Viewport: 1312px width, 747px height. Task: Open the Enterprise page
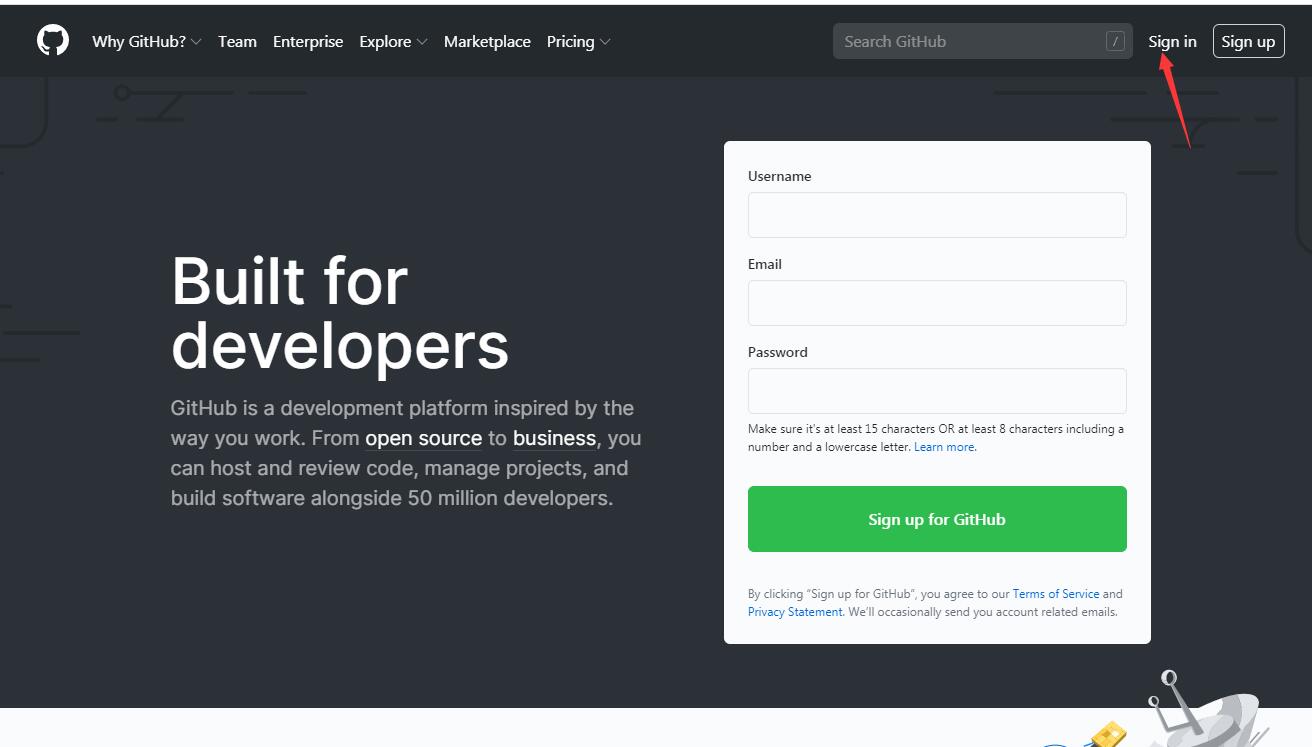(x=308, y=41)
